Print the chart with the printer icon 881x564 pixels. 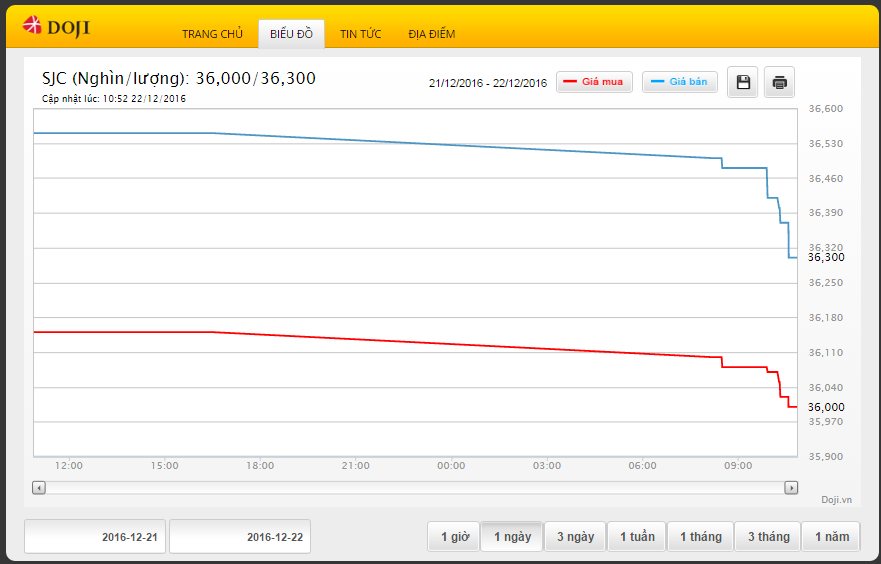779,82
